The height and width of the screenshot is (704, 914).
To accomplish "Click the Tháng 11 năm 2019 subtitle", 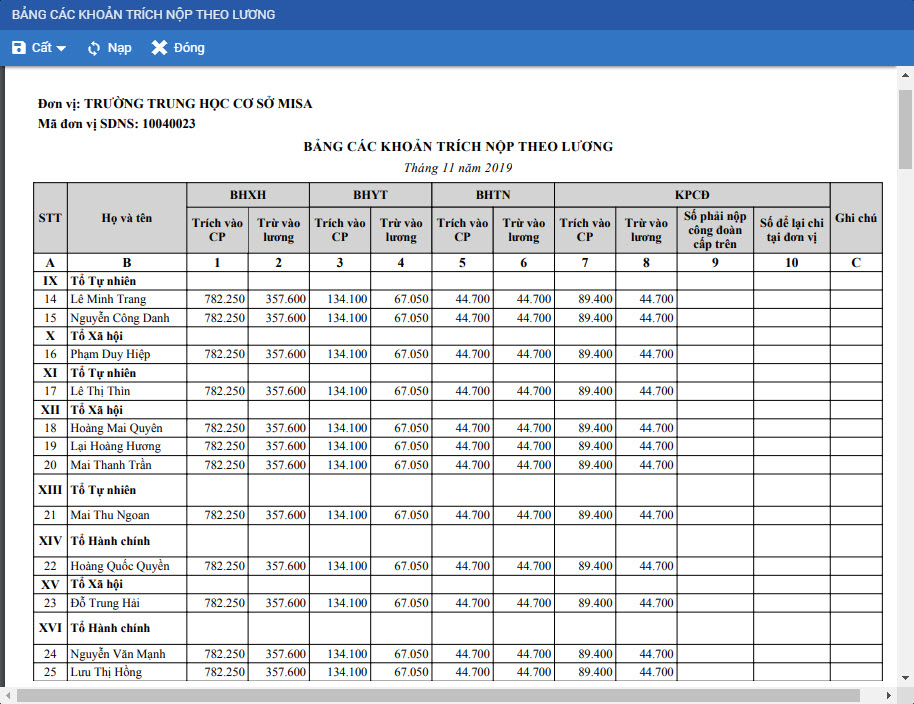I will [457, 167].
